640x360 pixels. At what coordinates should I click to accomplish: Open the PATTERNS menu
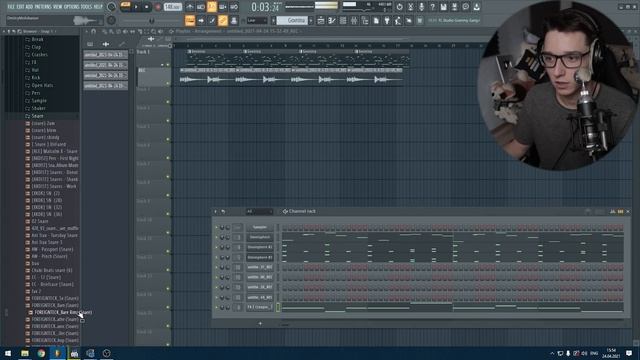point(42,7)
